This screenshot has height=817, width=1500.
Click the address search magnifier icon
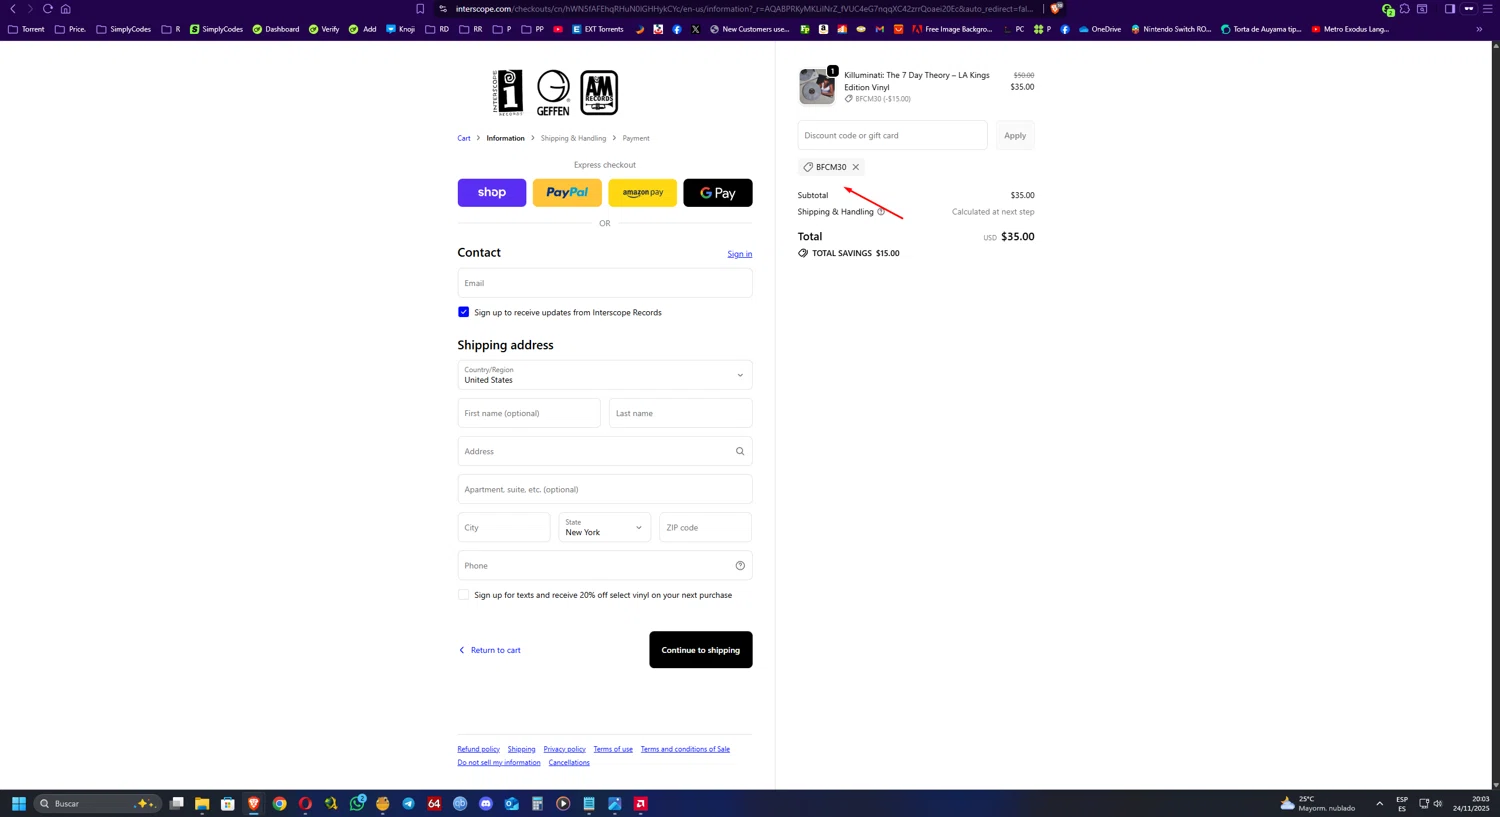coord(740,451)
